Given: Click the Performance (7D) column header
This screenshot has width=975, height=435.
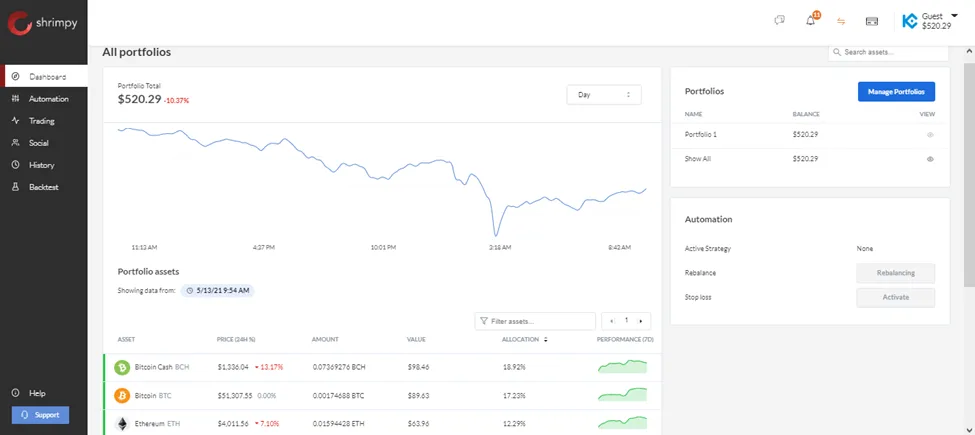Looking at the screenshot, I should 625,339.
